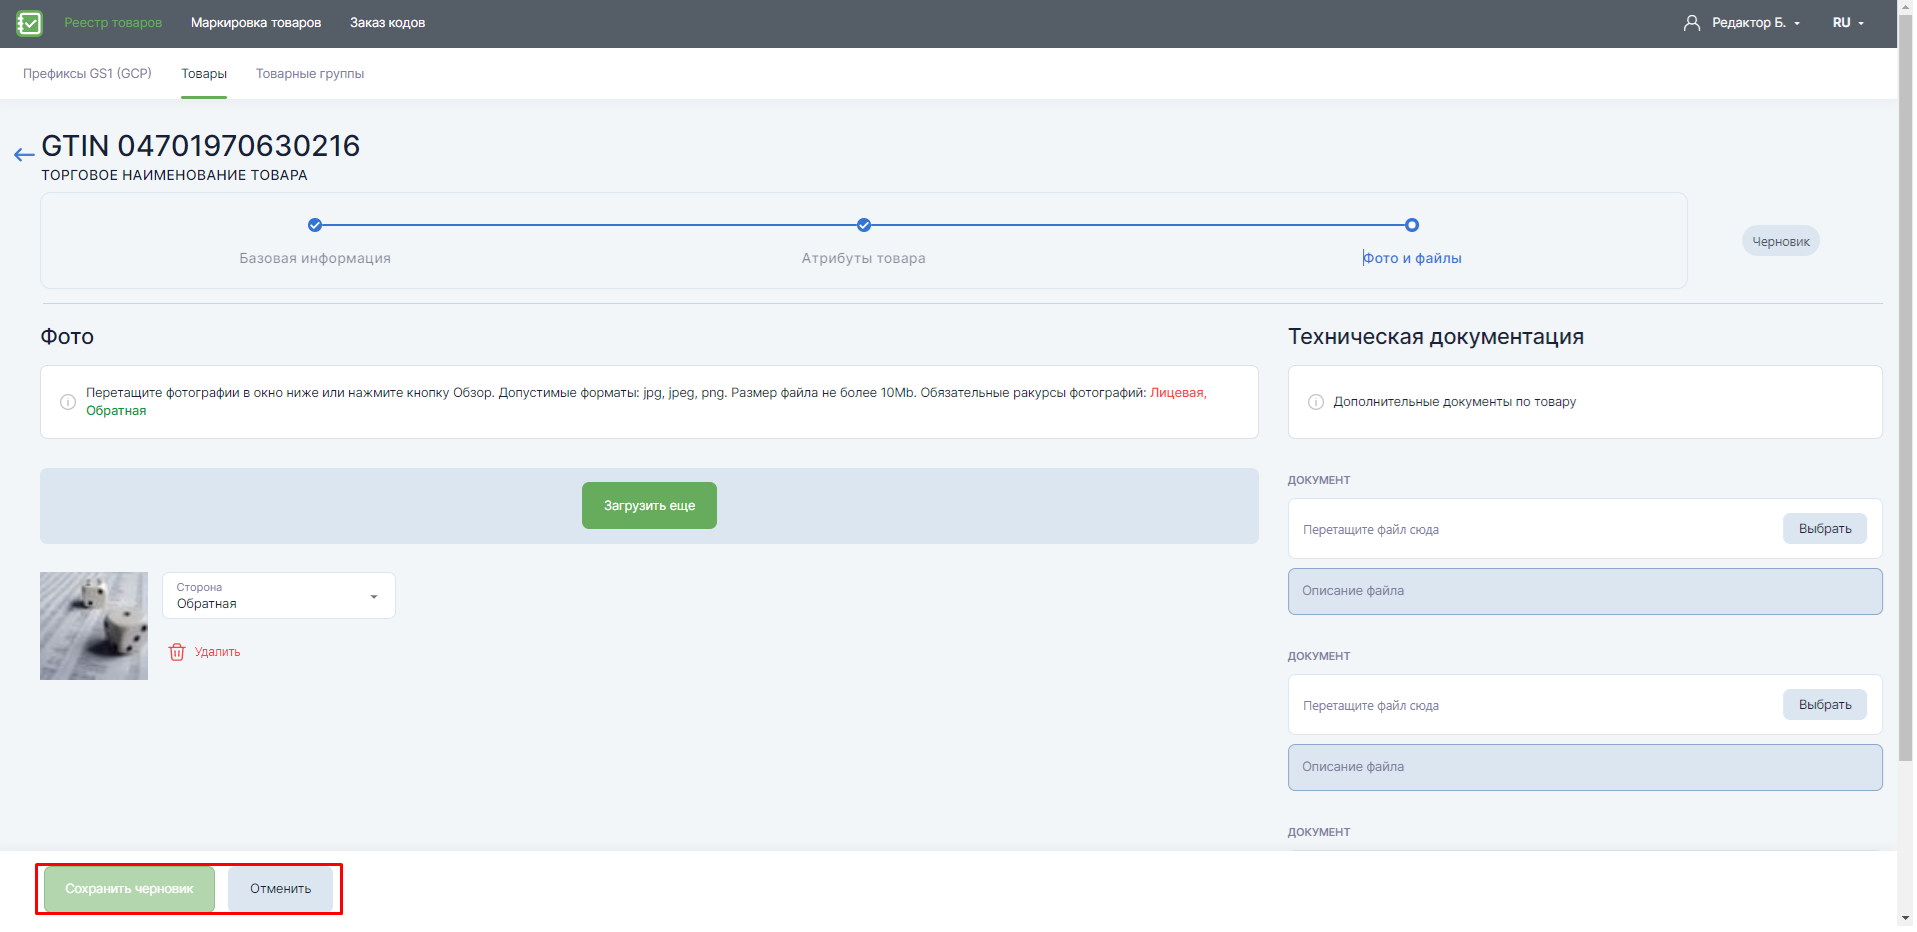This screenshot has width=1917, height=932.
Task: Open Маркировка товаров section
Action: (256, 23)
